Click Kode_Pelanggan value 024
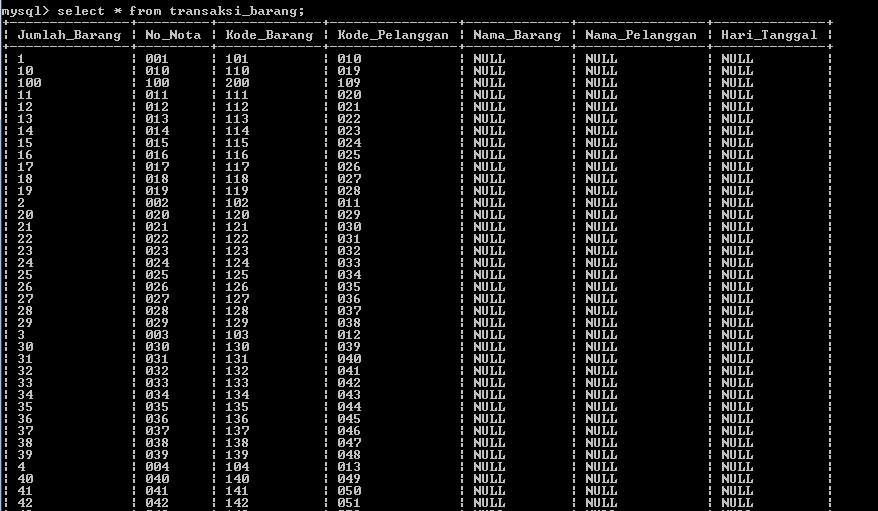The height and width of the screenshot is (511, 878). (x=349, y=143)
